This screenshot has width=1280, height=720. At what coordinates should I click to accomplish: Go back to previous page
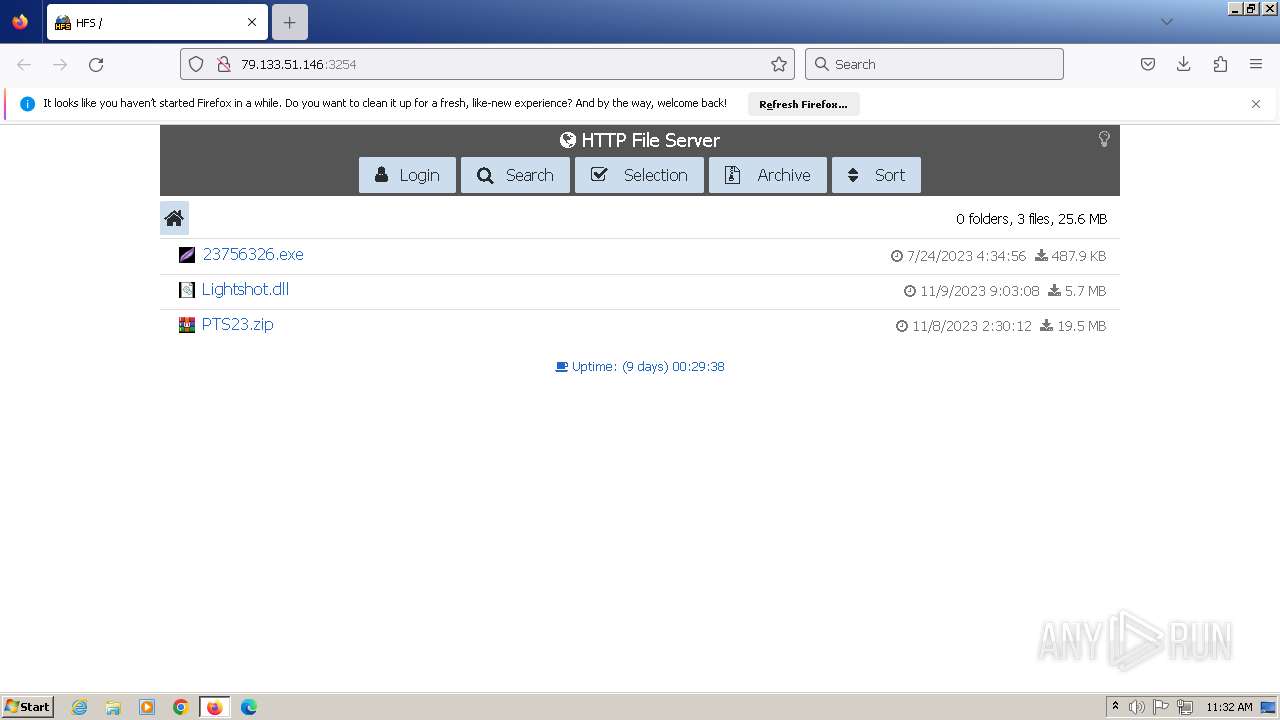click(x=24, y=64)
